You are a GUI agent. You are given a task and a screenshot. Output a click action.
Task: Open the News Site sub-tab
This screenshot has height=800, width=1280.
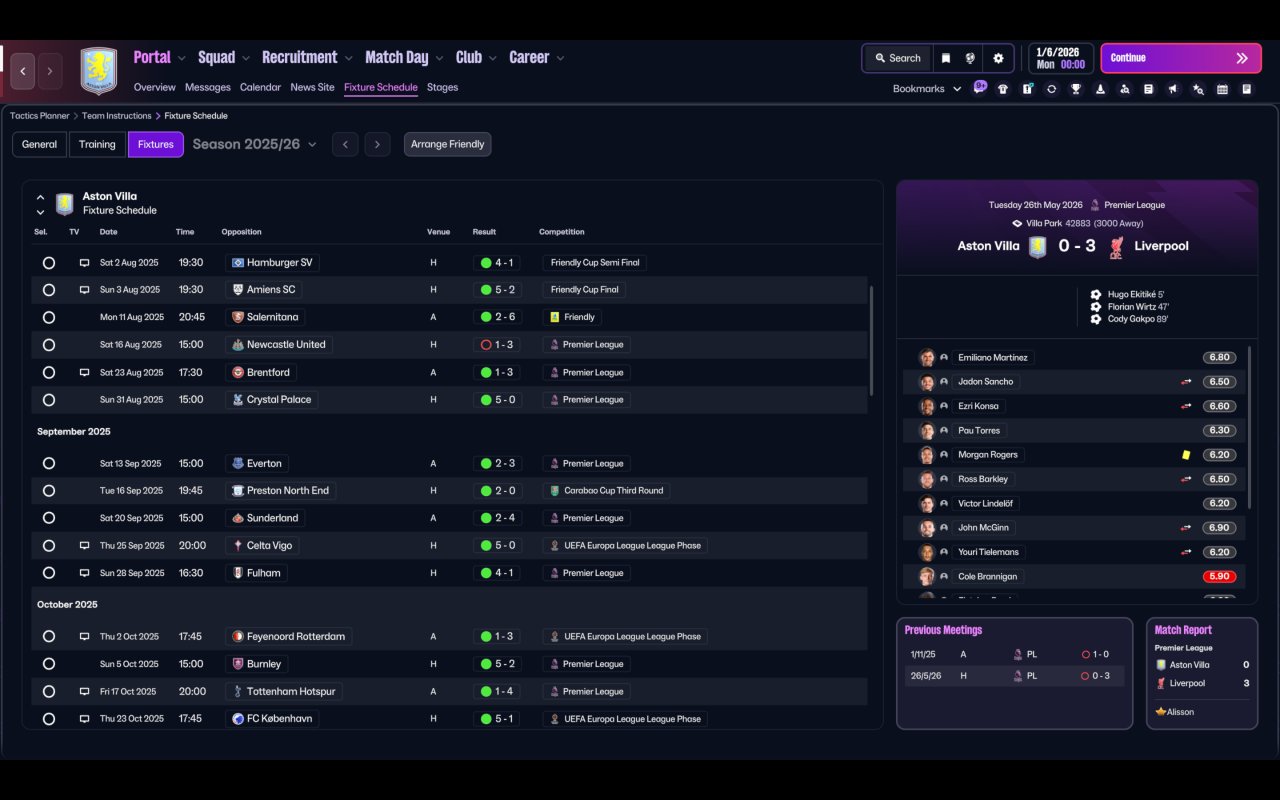[x=312, y=88]
